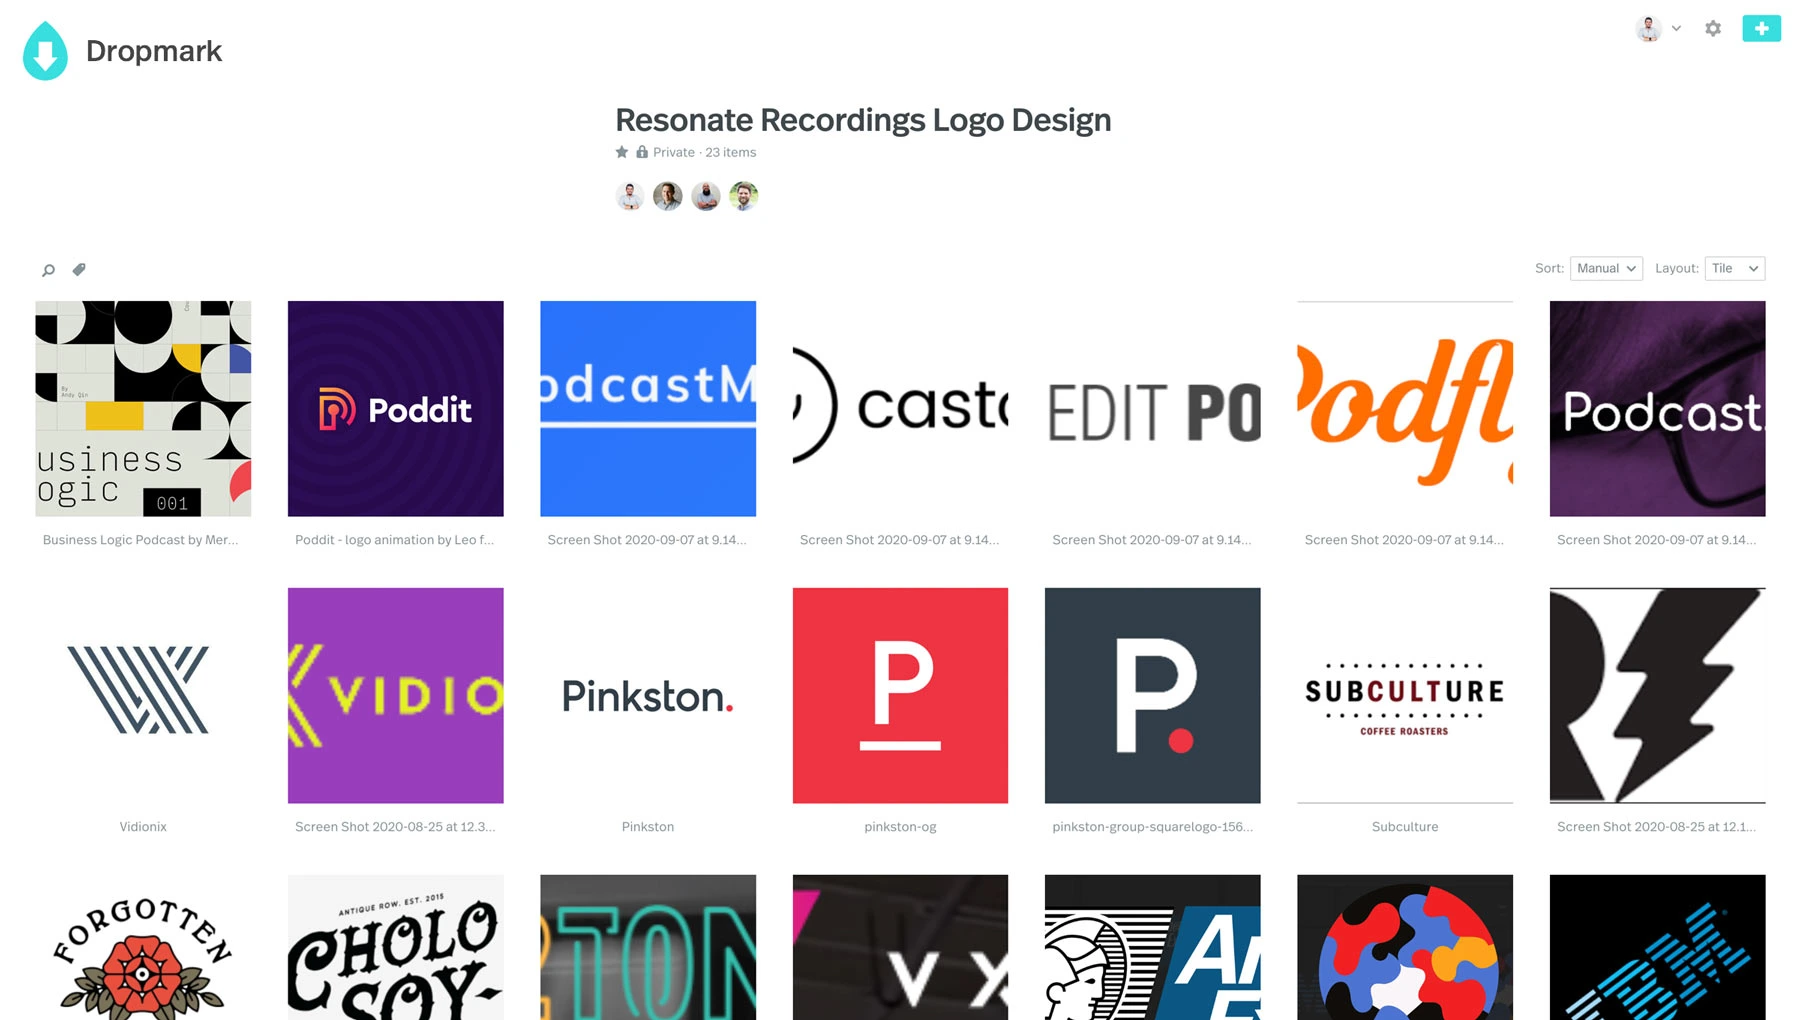Open the EDIT PO screenshot thumbnail
1800x1020 pixels.
[x=1153, y=409]
